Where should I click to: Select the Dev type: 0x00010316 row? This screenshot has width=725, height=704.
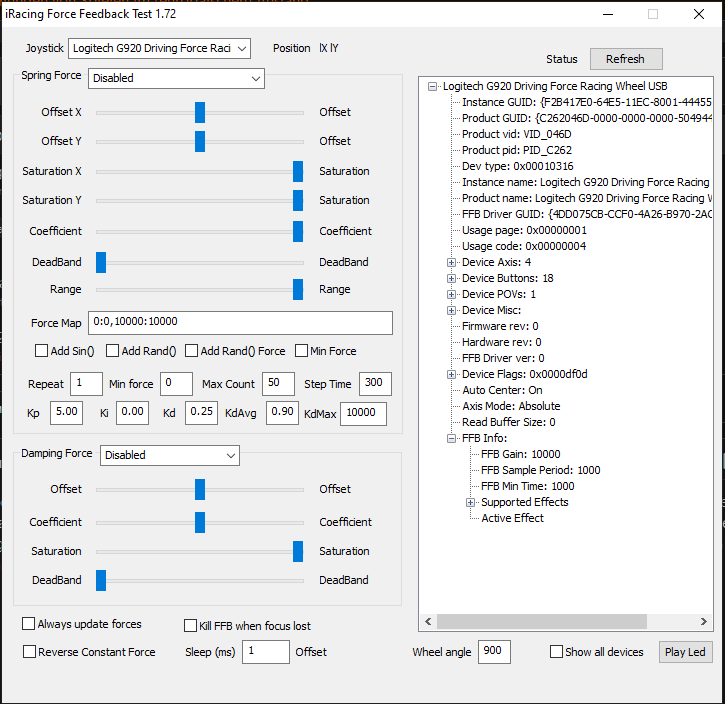coord(518,166)
